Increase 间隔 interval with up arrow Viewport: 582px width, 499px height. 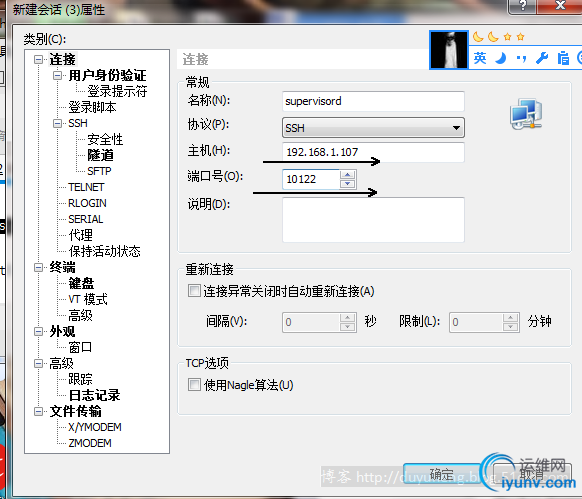[348, 317]
